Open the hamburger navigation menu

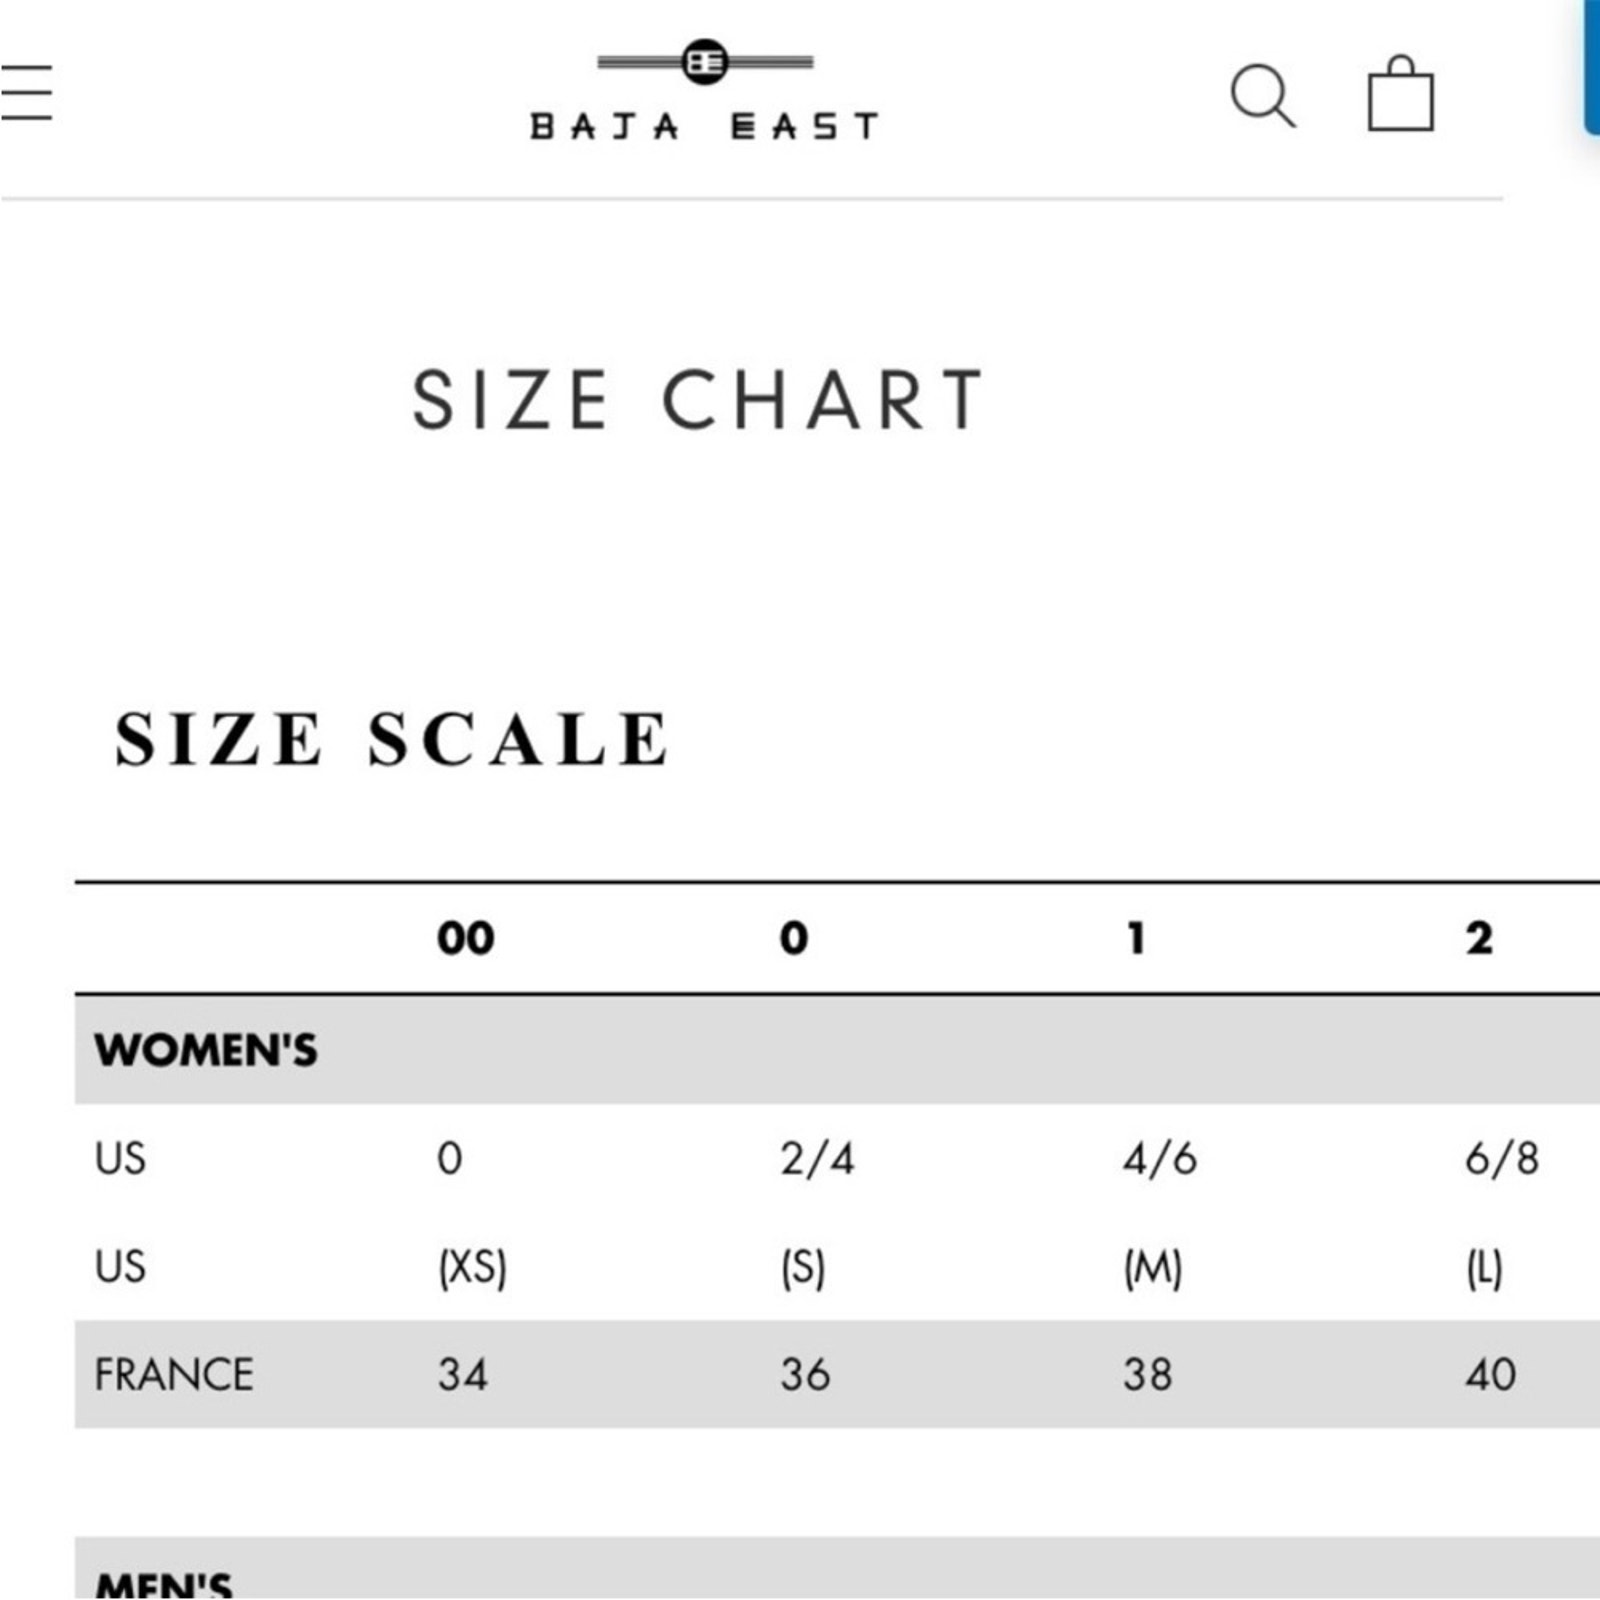click(x=25, y=93)
